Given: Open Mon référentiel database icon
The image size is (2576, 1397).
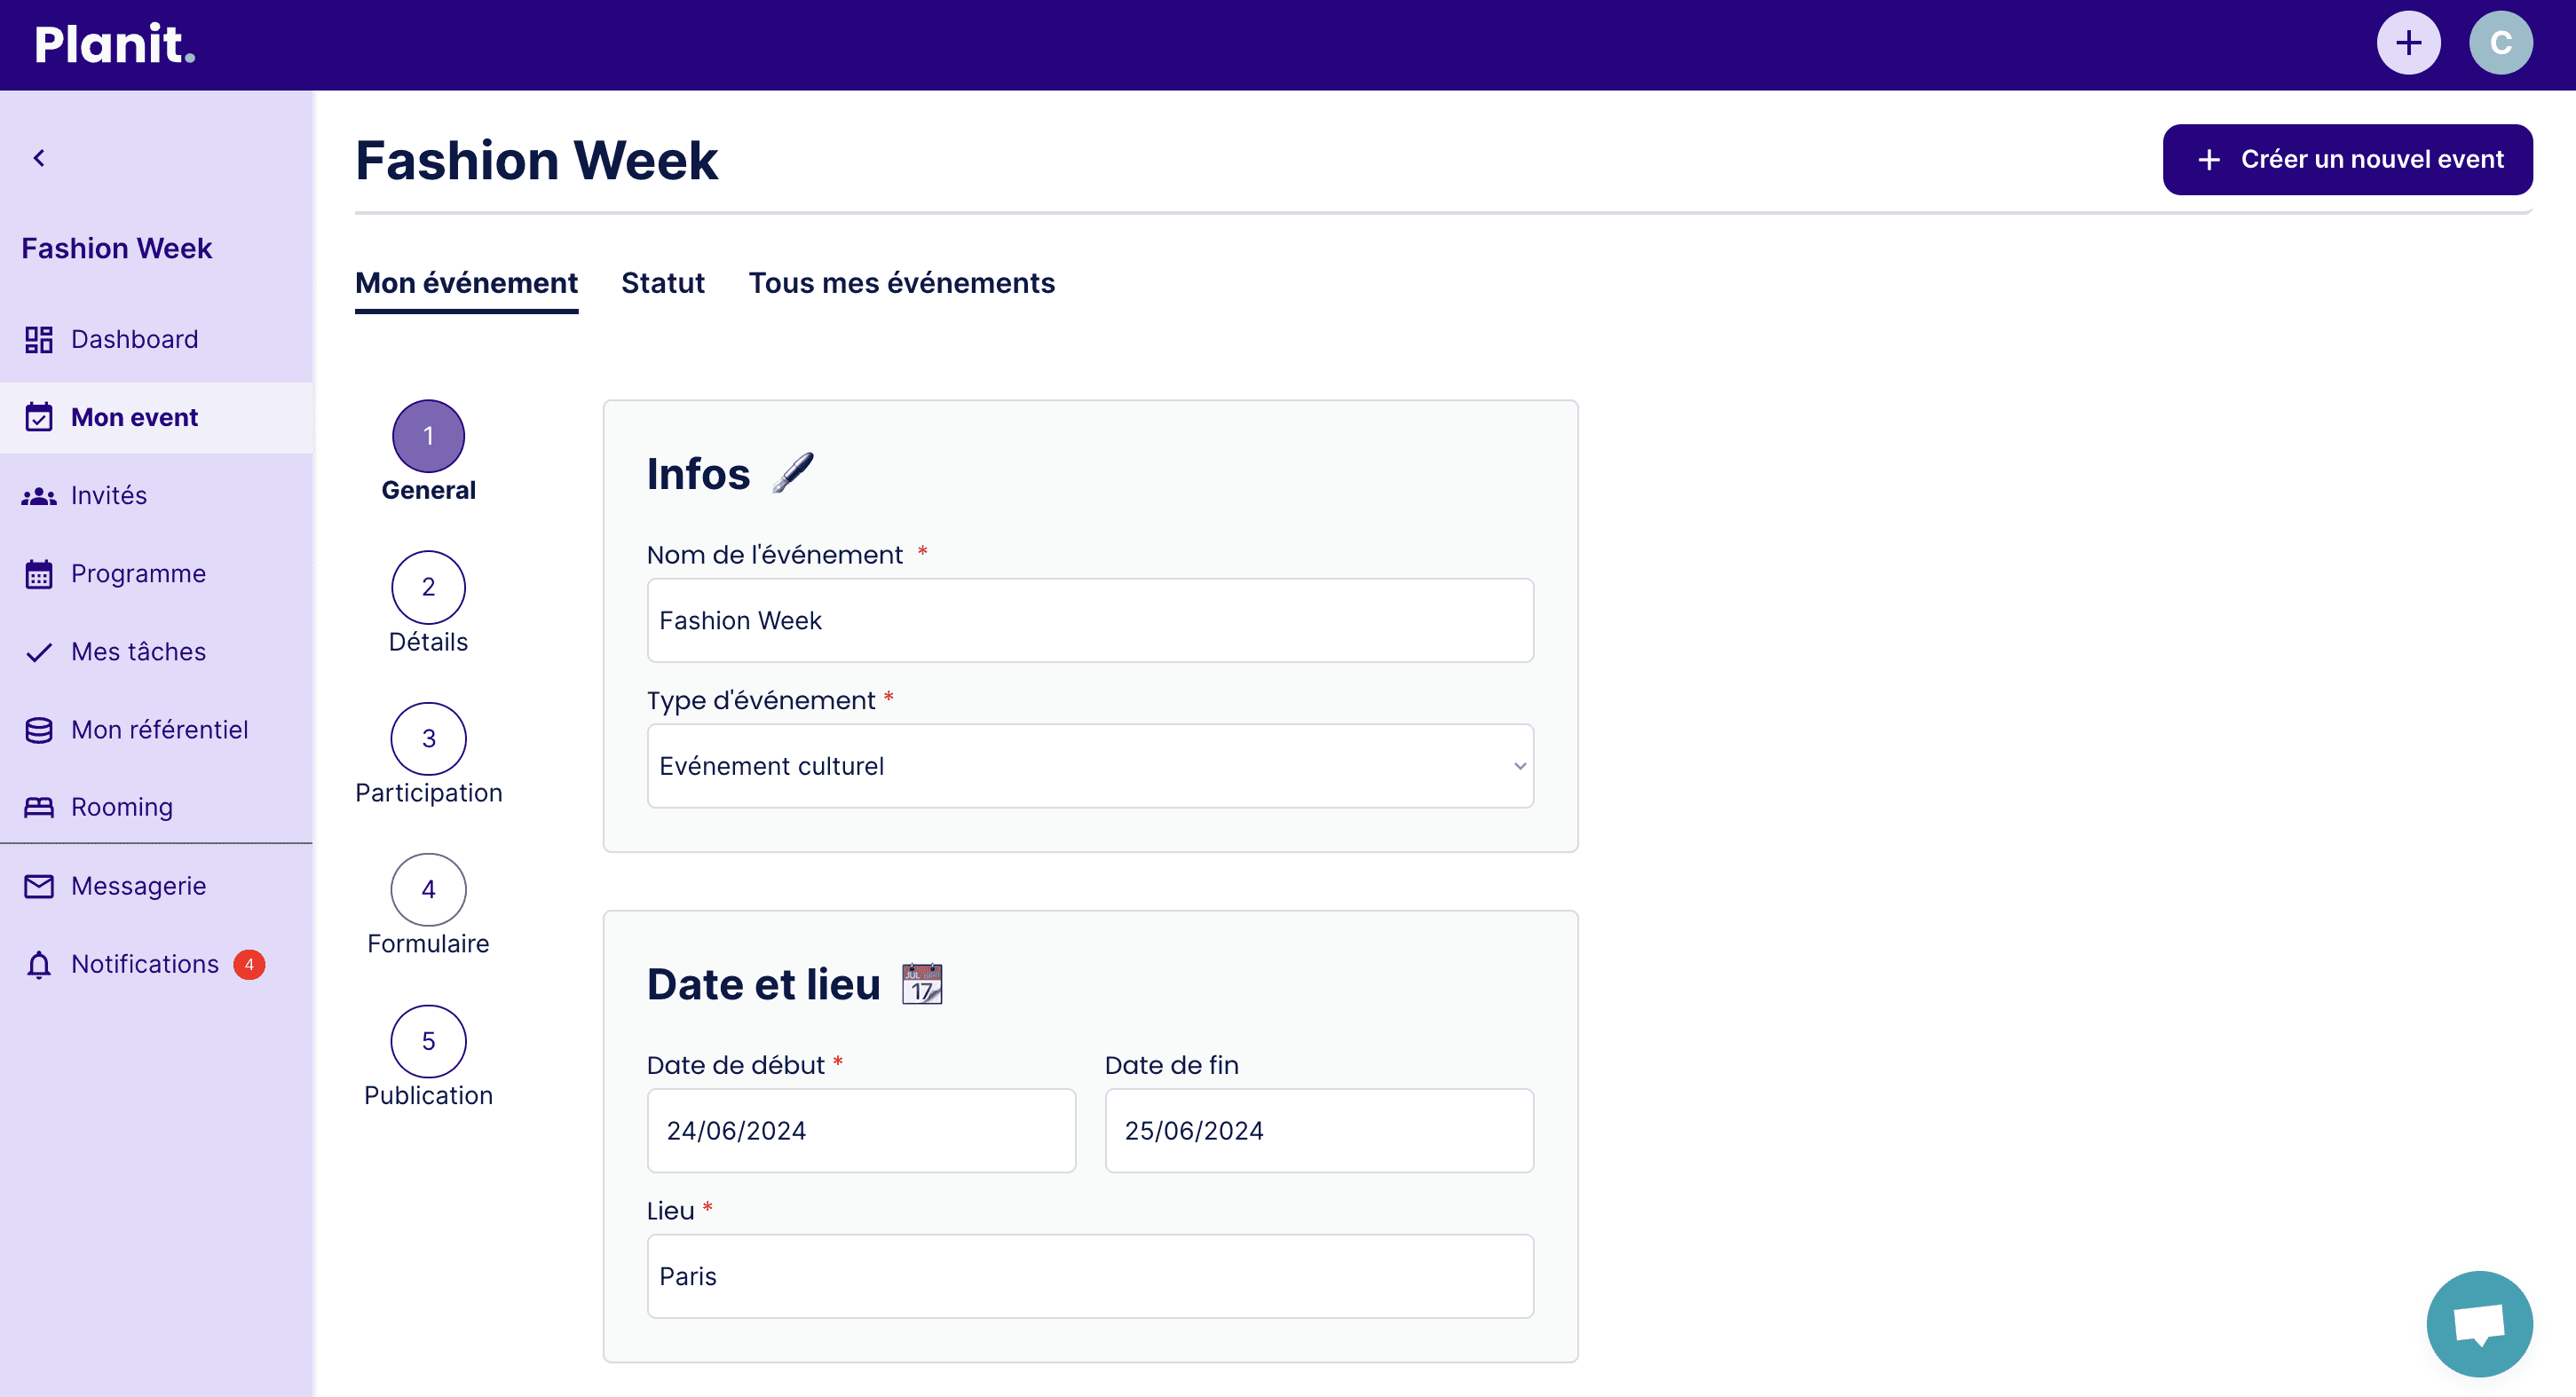Looking at the screenshot, I should click(39, 730).
